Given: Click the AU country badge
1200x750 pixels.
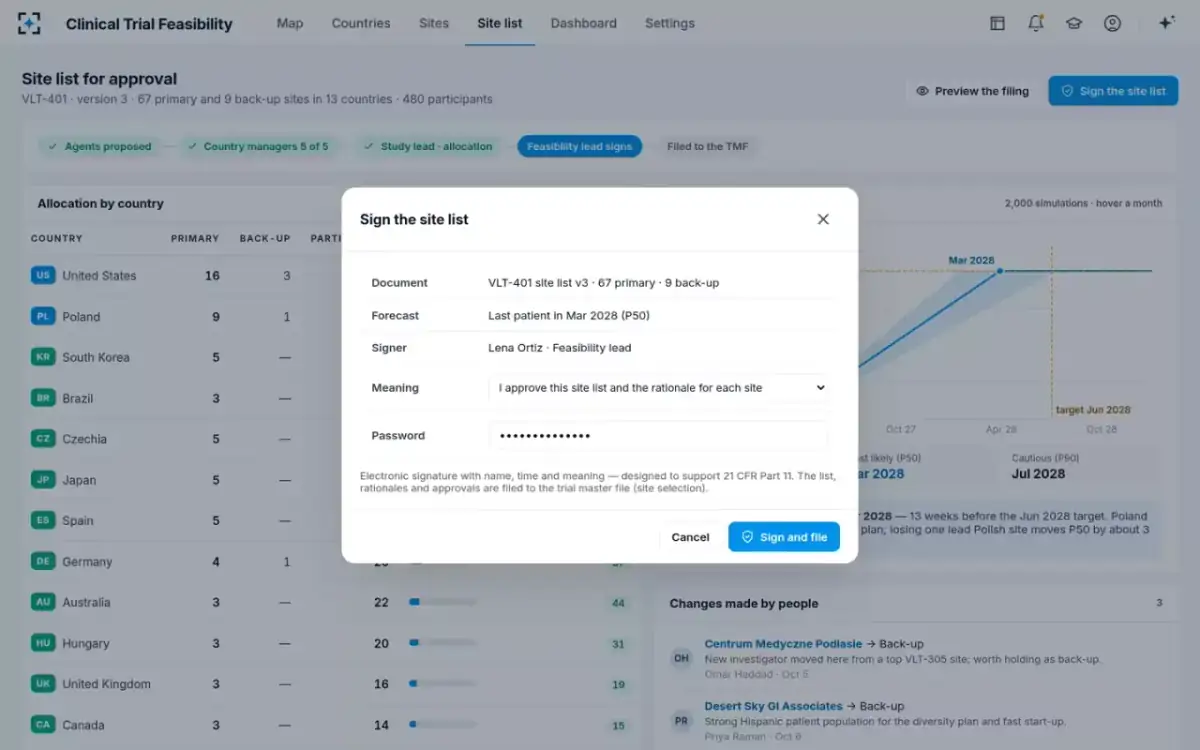Looking at the screenshot, I should click(x=43, y=602).
